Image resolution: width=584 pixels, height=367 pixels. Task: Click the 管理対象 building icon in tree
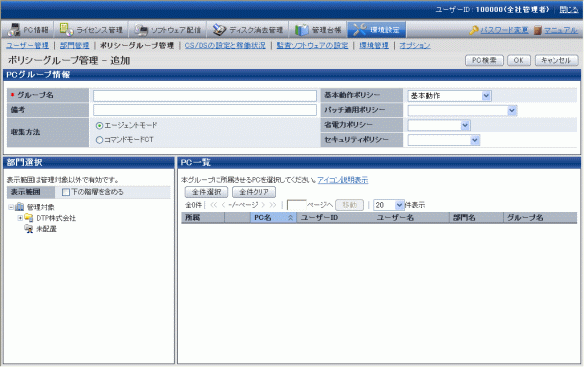click(20, 207)
